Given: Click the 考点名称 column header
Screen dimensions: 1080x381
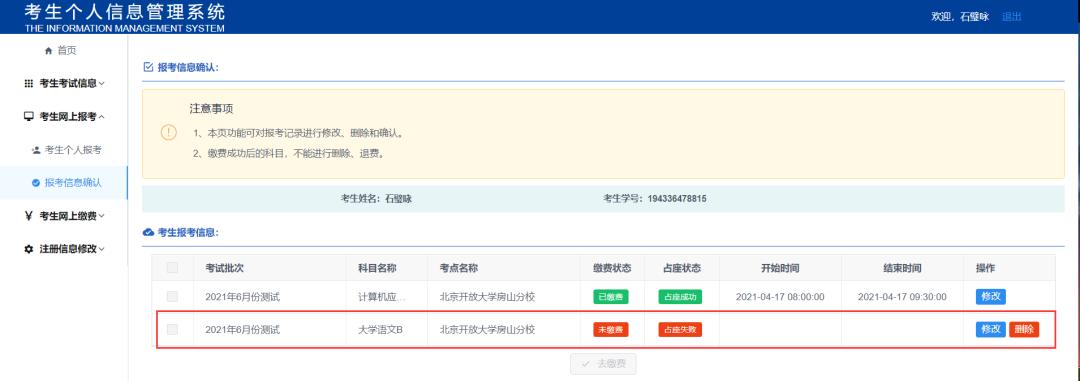Looking at the screenshot, I should (459, 268).
